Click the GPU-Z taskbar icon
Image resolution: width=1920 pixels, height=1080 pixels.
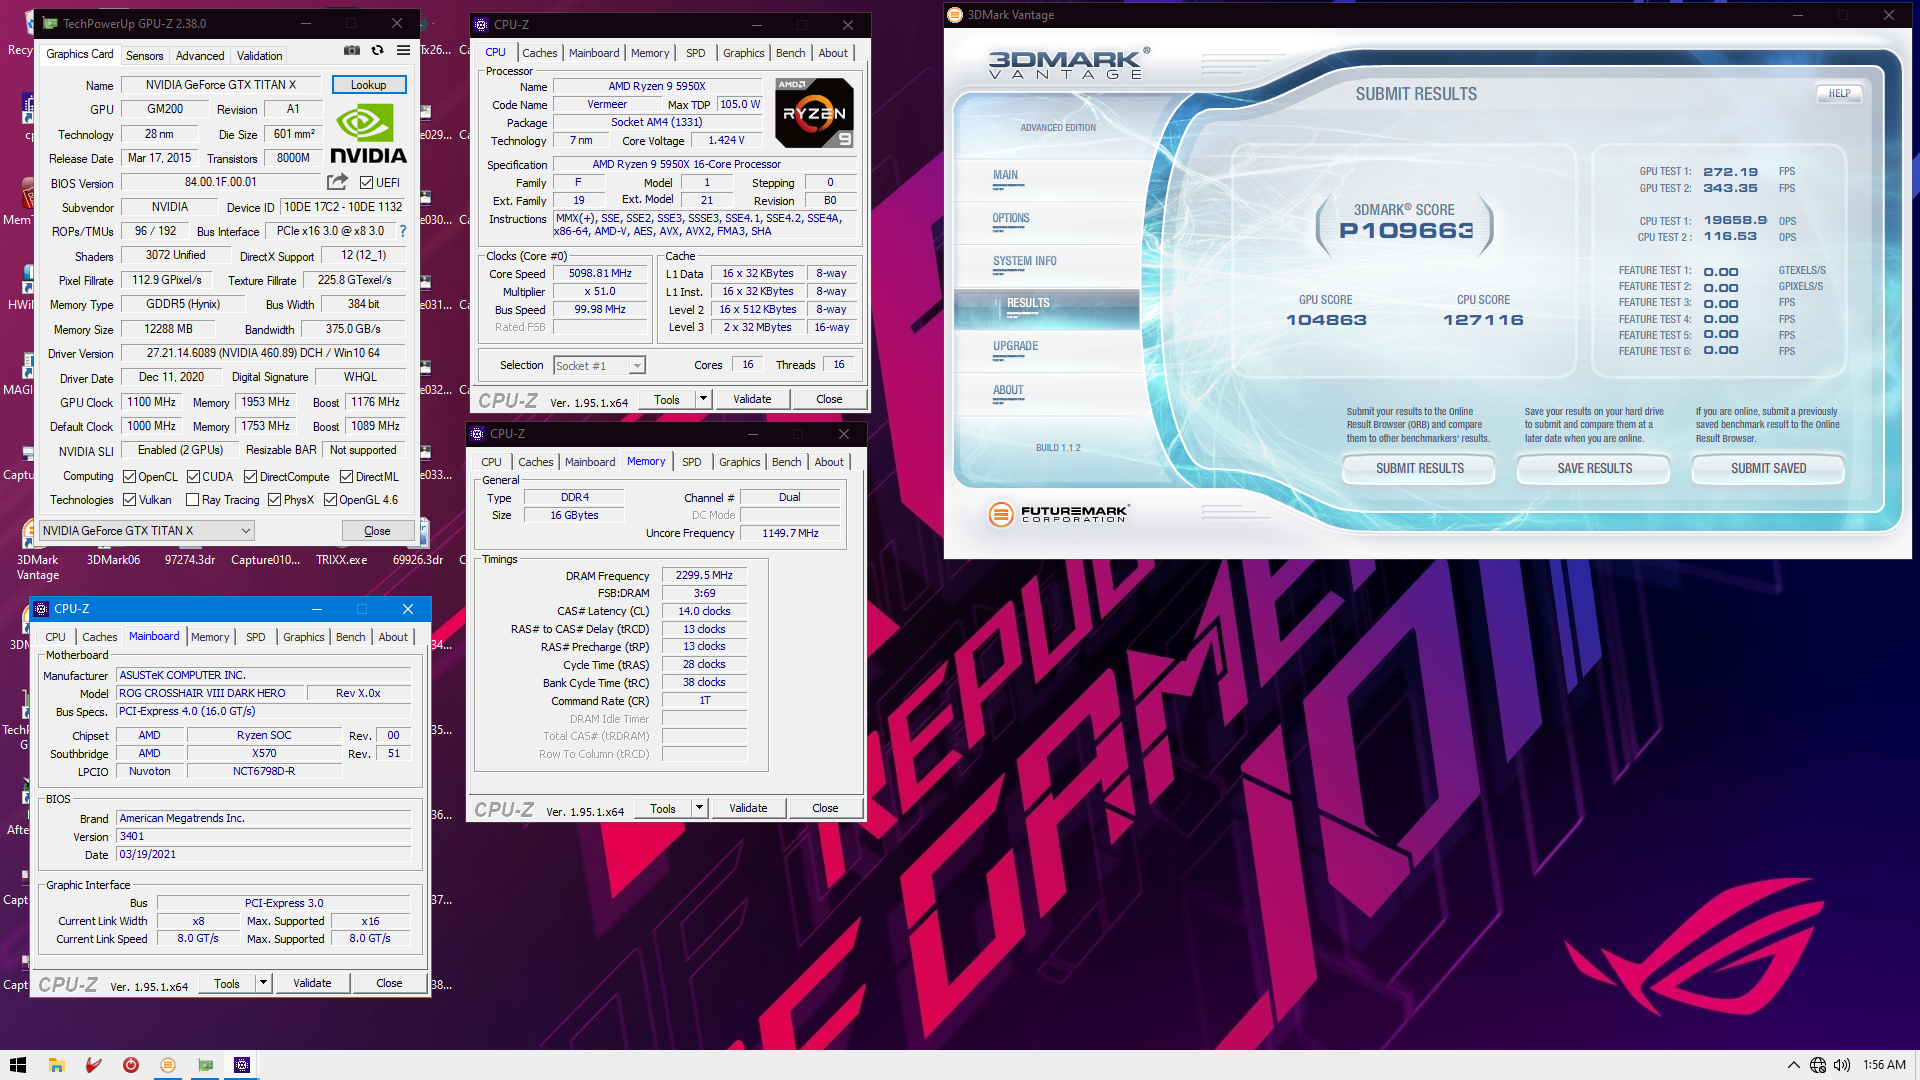tap(205, 1065)
